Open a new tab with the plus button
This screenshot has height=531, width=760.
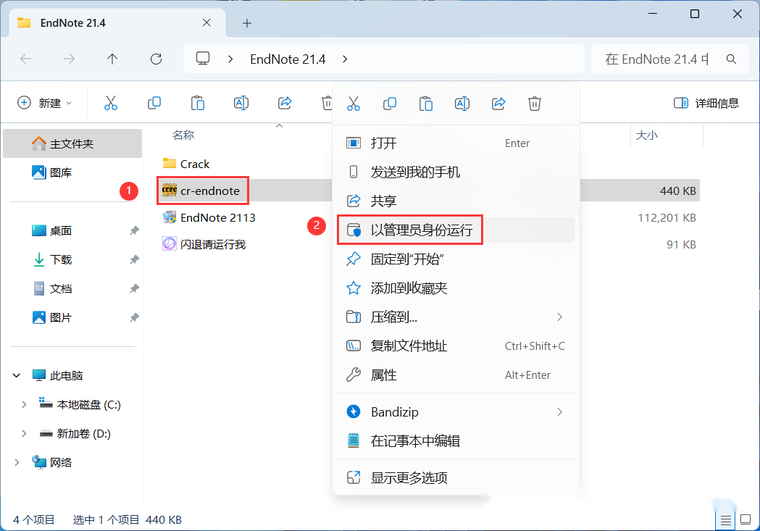click(247, 23)
